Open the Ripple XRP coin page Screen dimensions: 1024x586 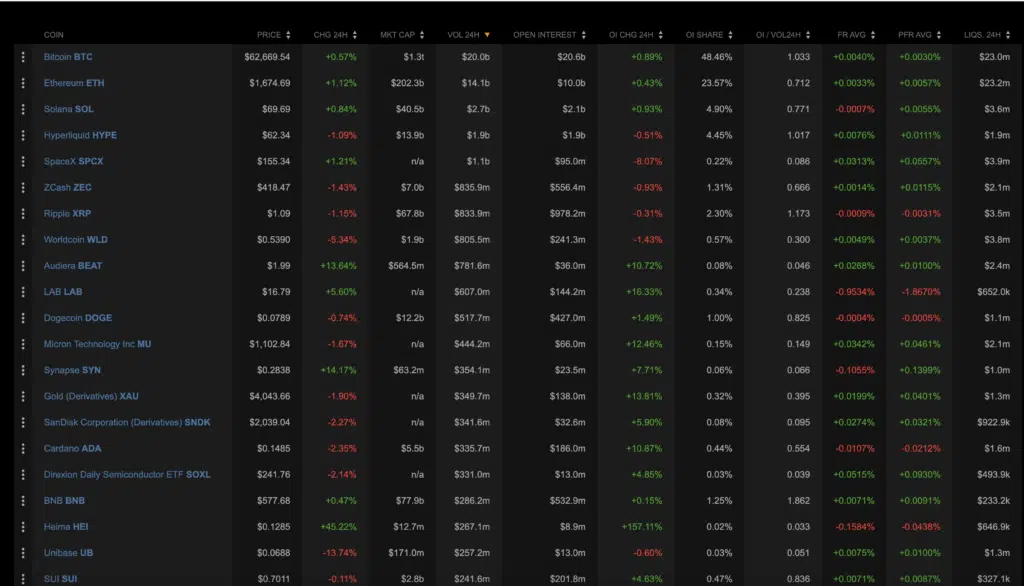click(x=67, y=214)
